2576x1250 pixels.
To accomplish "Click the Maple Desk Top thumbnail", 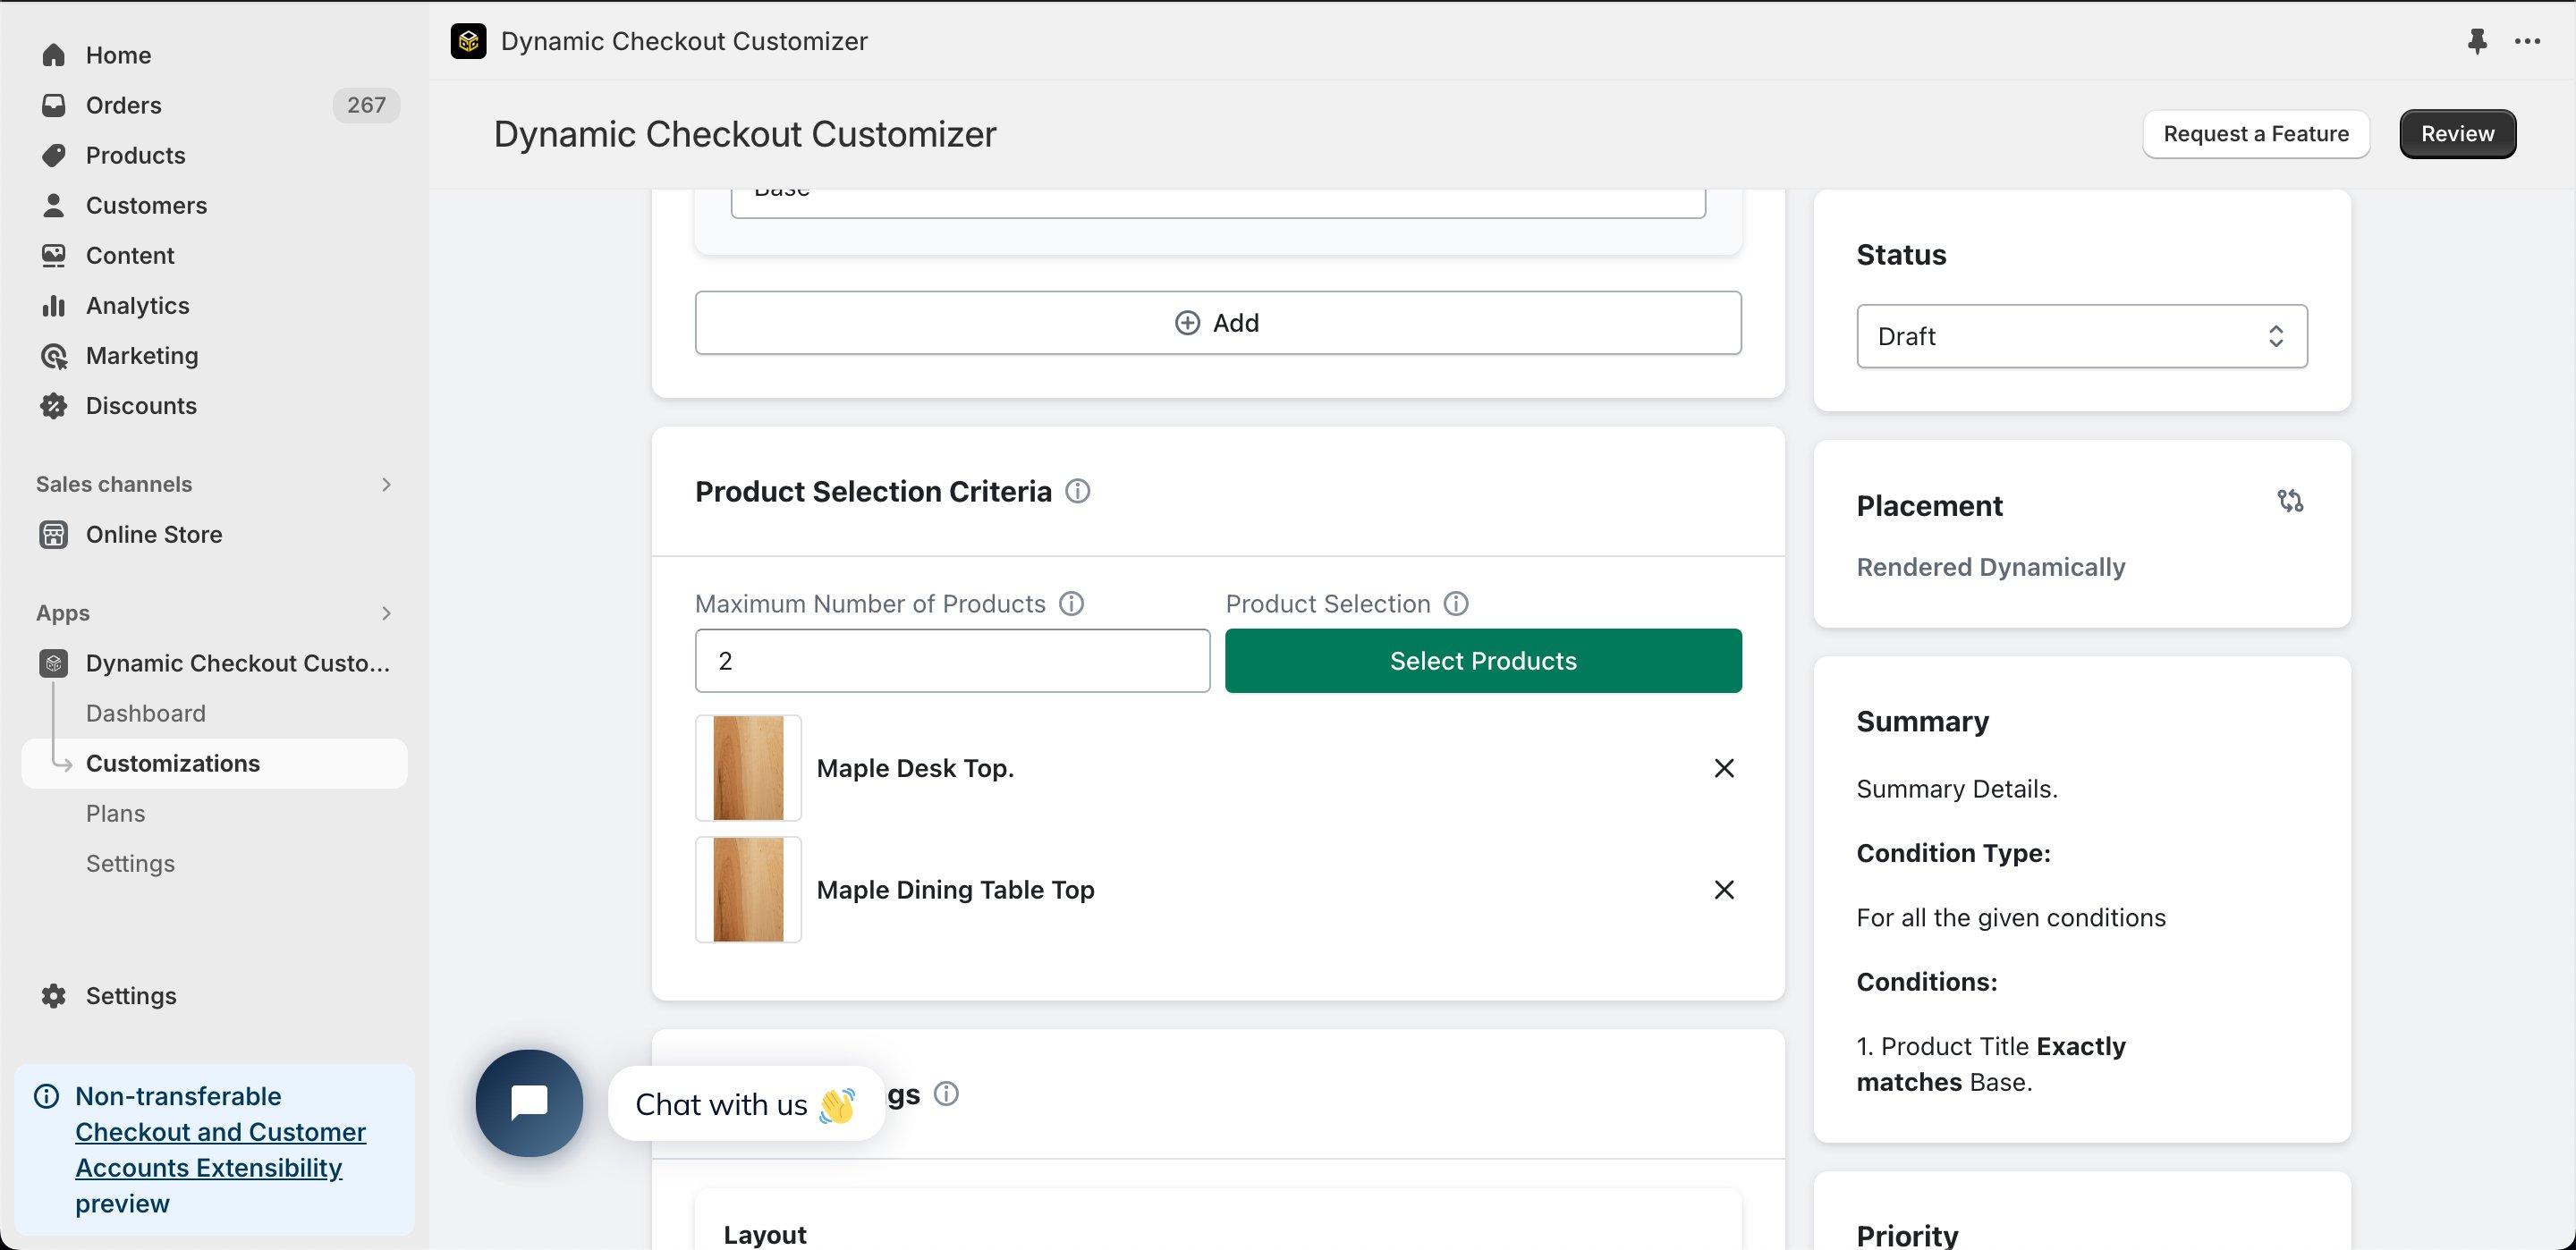I will 748,767.
